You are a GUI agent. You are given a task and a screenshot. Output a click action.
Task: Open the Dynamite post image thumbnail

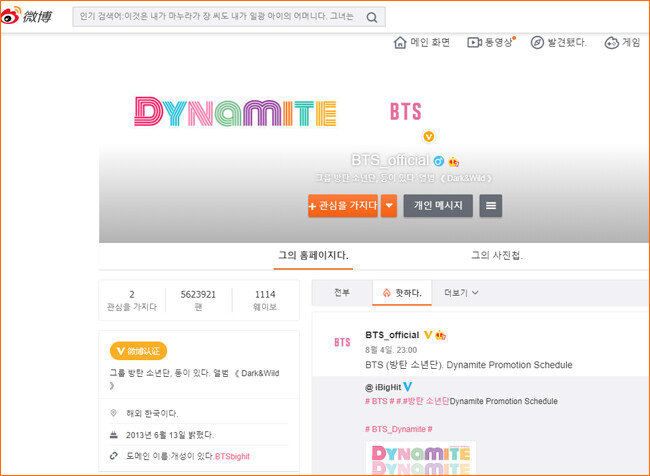click(x=421, y=459)
